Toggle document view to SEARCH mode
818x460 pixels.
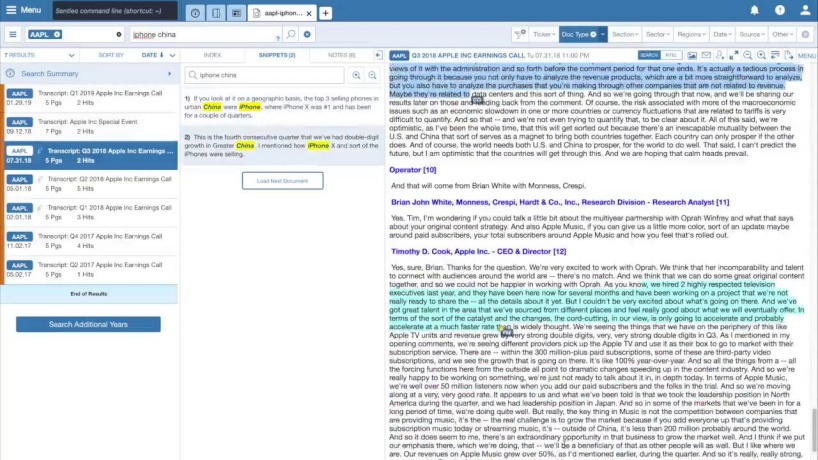pos(649,55)
